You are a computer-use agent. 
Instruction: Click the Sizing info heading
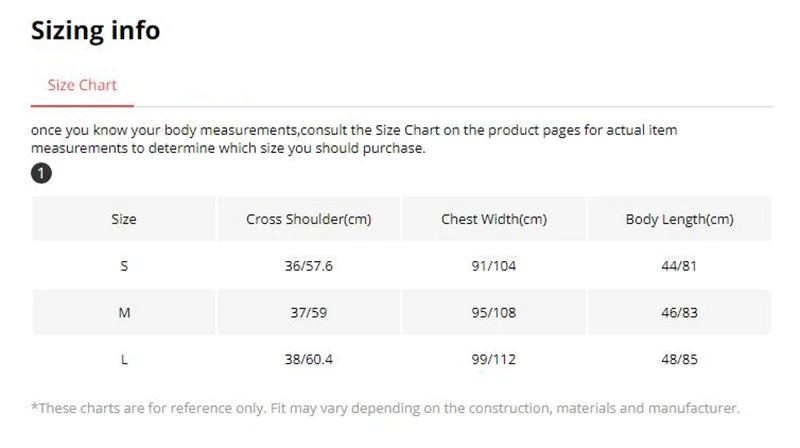click(x=95, y=31)
